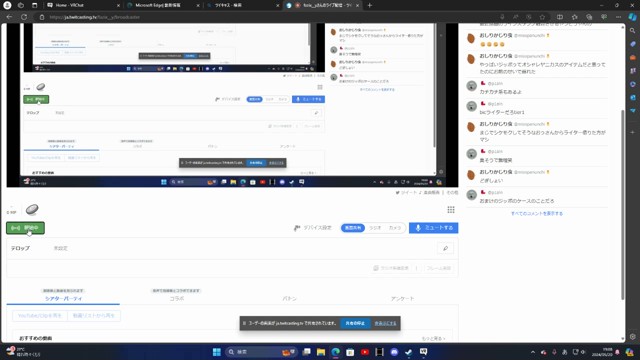Click the gear icon at player bottom right
Image resolution: width=640 pixels, height=360 pixels.
[441, 172]
